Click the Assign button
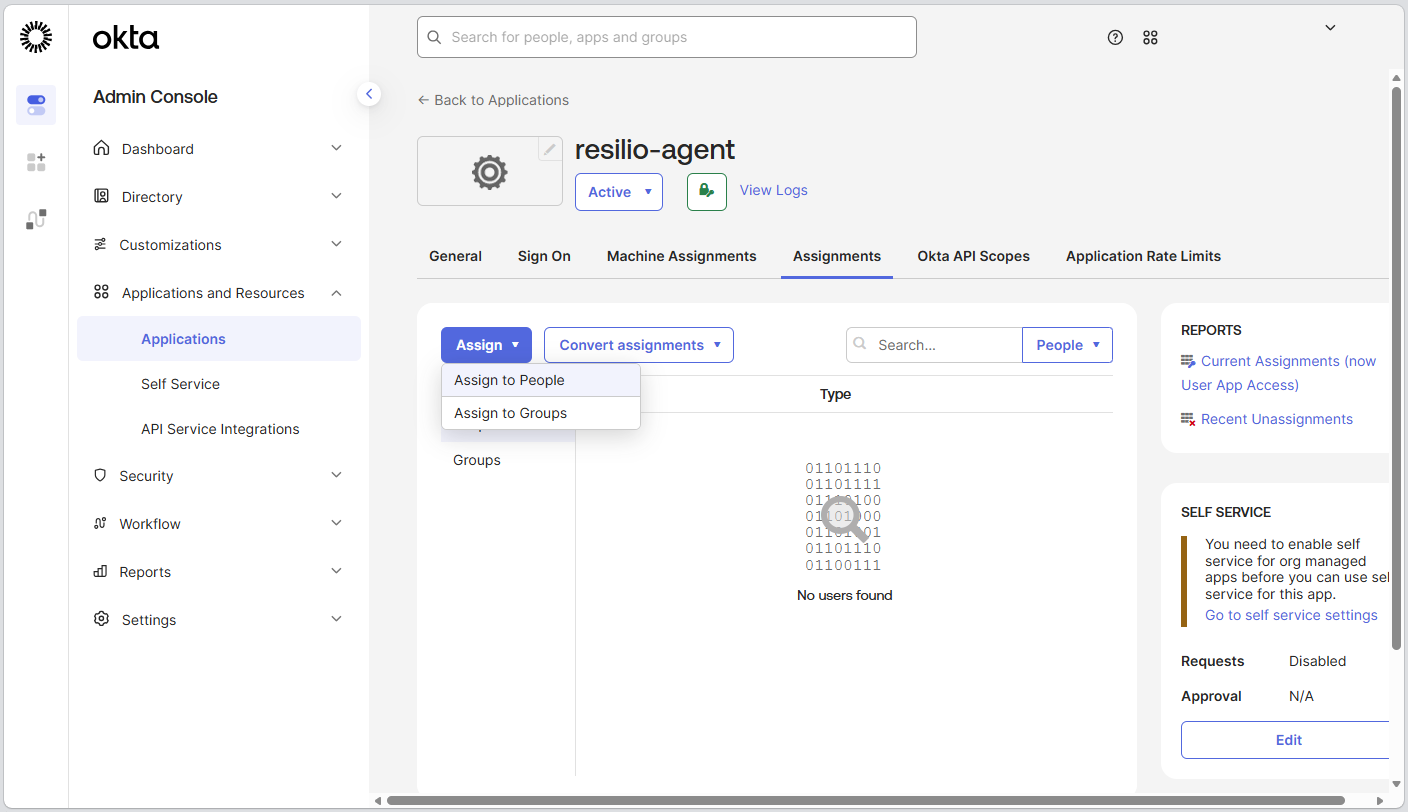The width and height of the screenshot is (1408, 812). coord(486,345)
